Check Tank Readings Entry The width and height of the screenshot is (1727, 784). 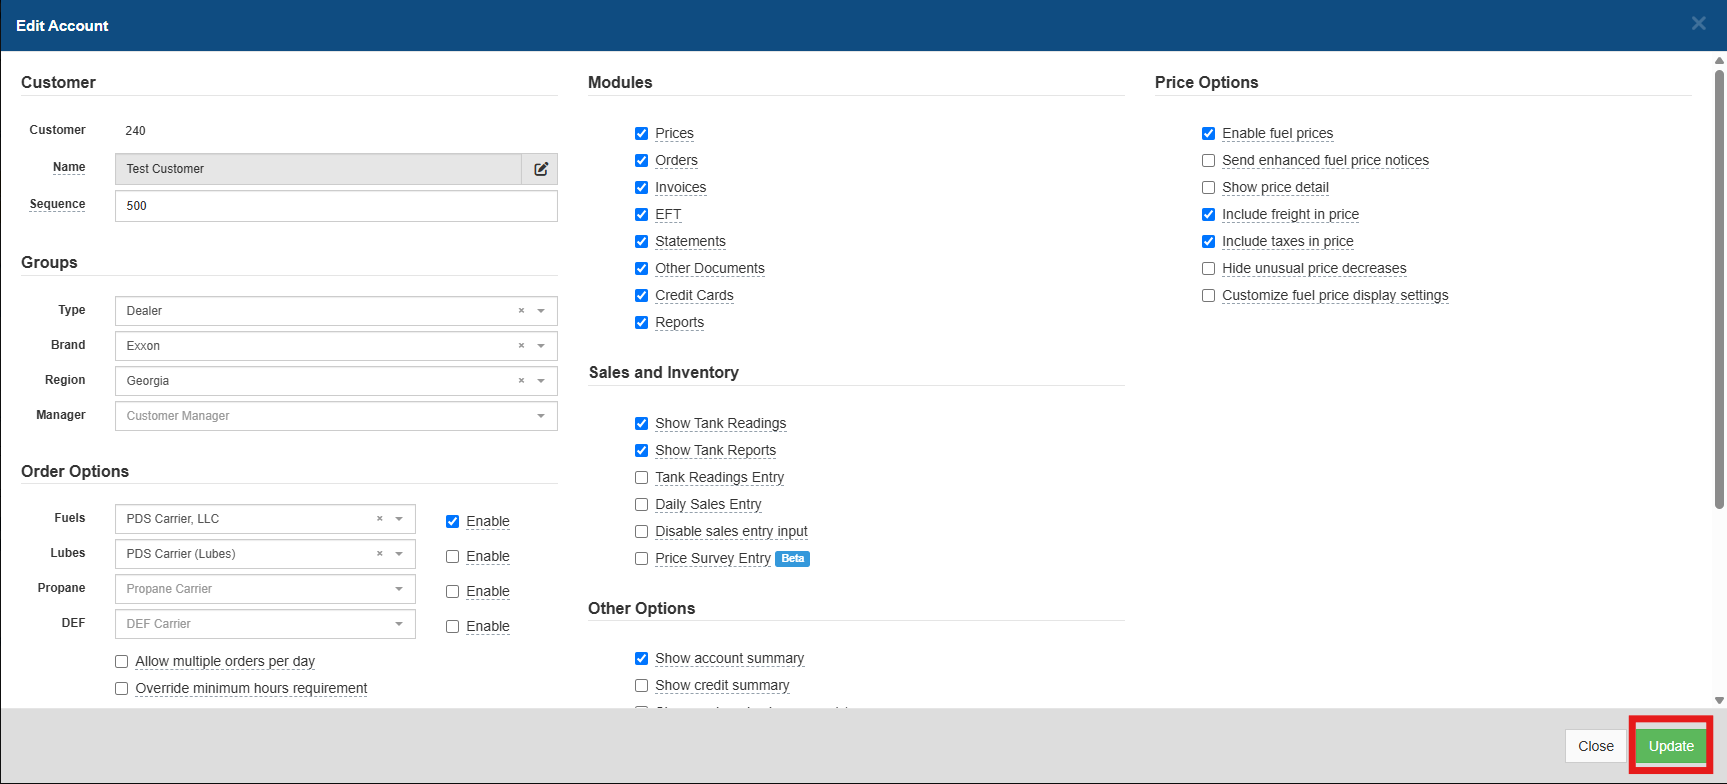(641, 478)
